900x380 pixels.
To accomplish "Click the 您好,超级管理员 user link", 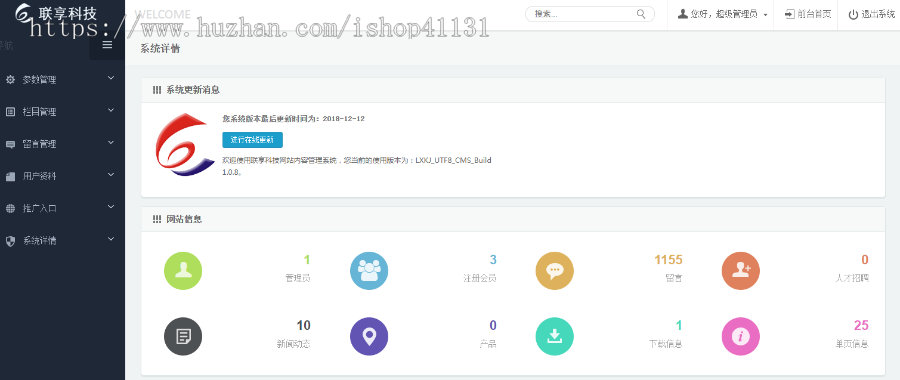I will pos(724,14).
